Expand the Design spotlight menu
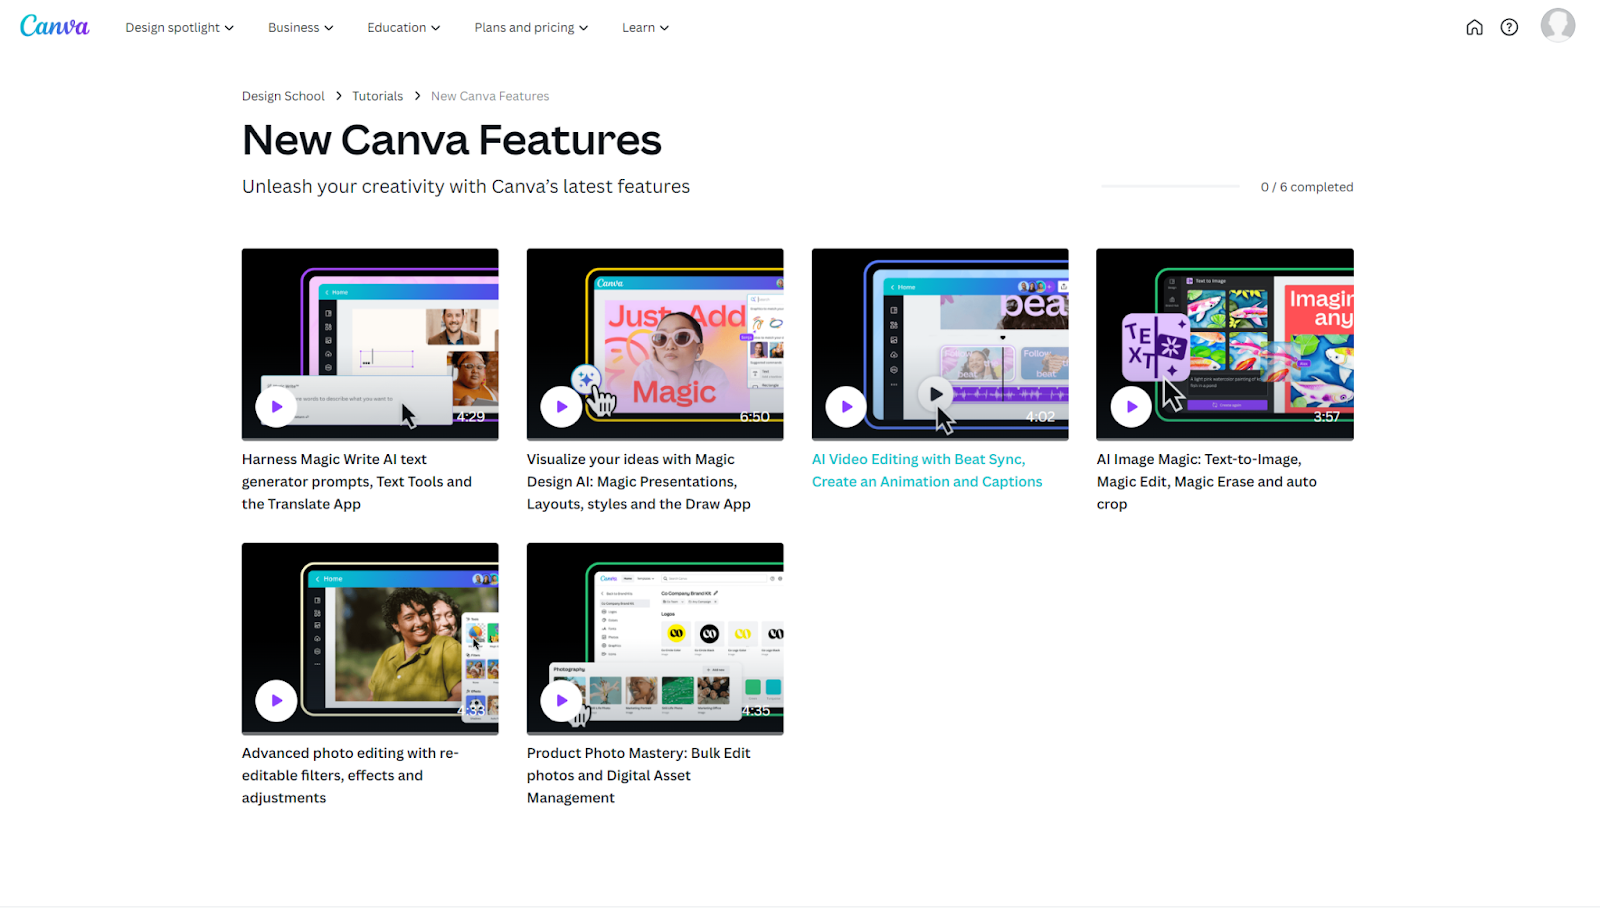The height and width of the screenshot is (908, 1600). pos(179,28)
